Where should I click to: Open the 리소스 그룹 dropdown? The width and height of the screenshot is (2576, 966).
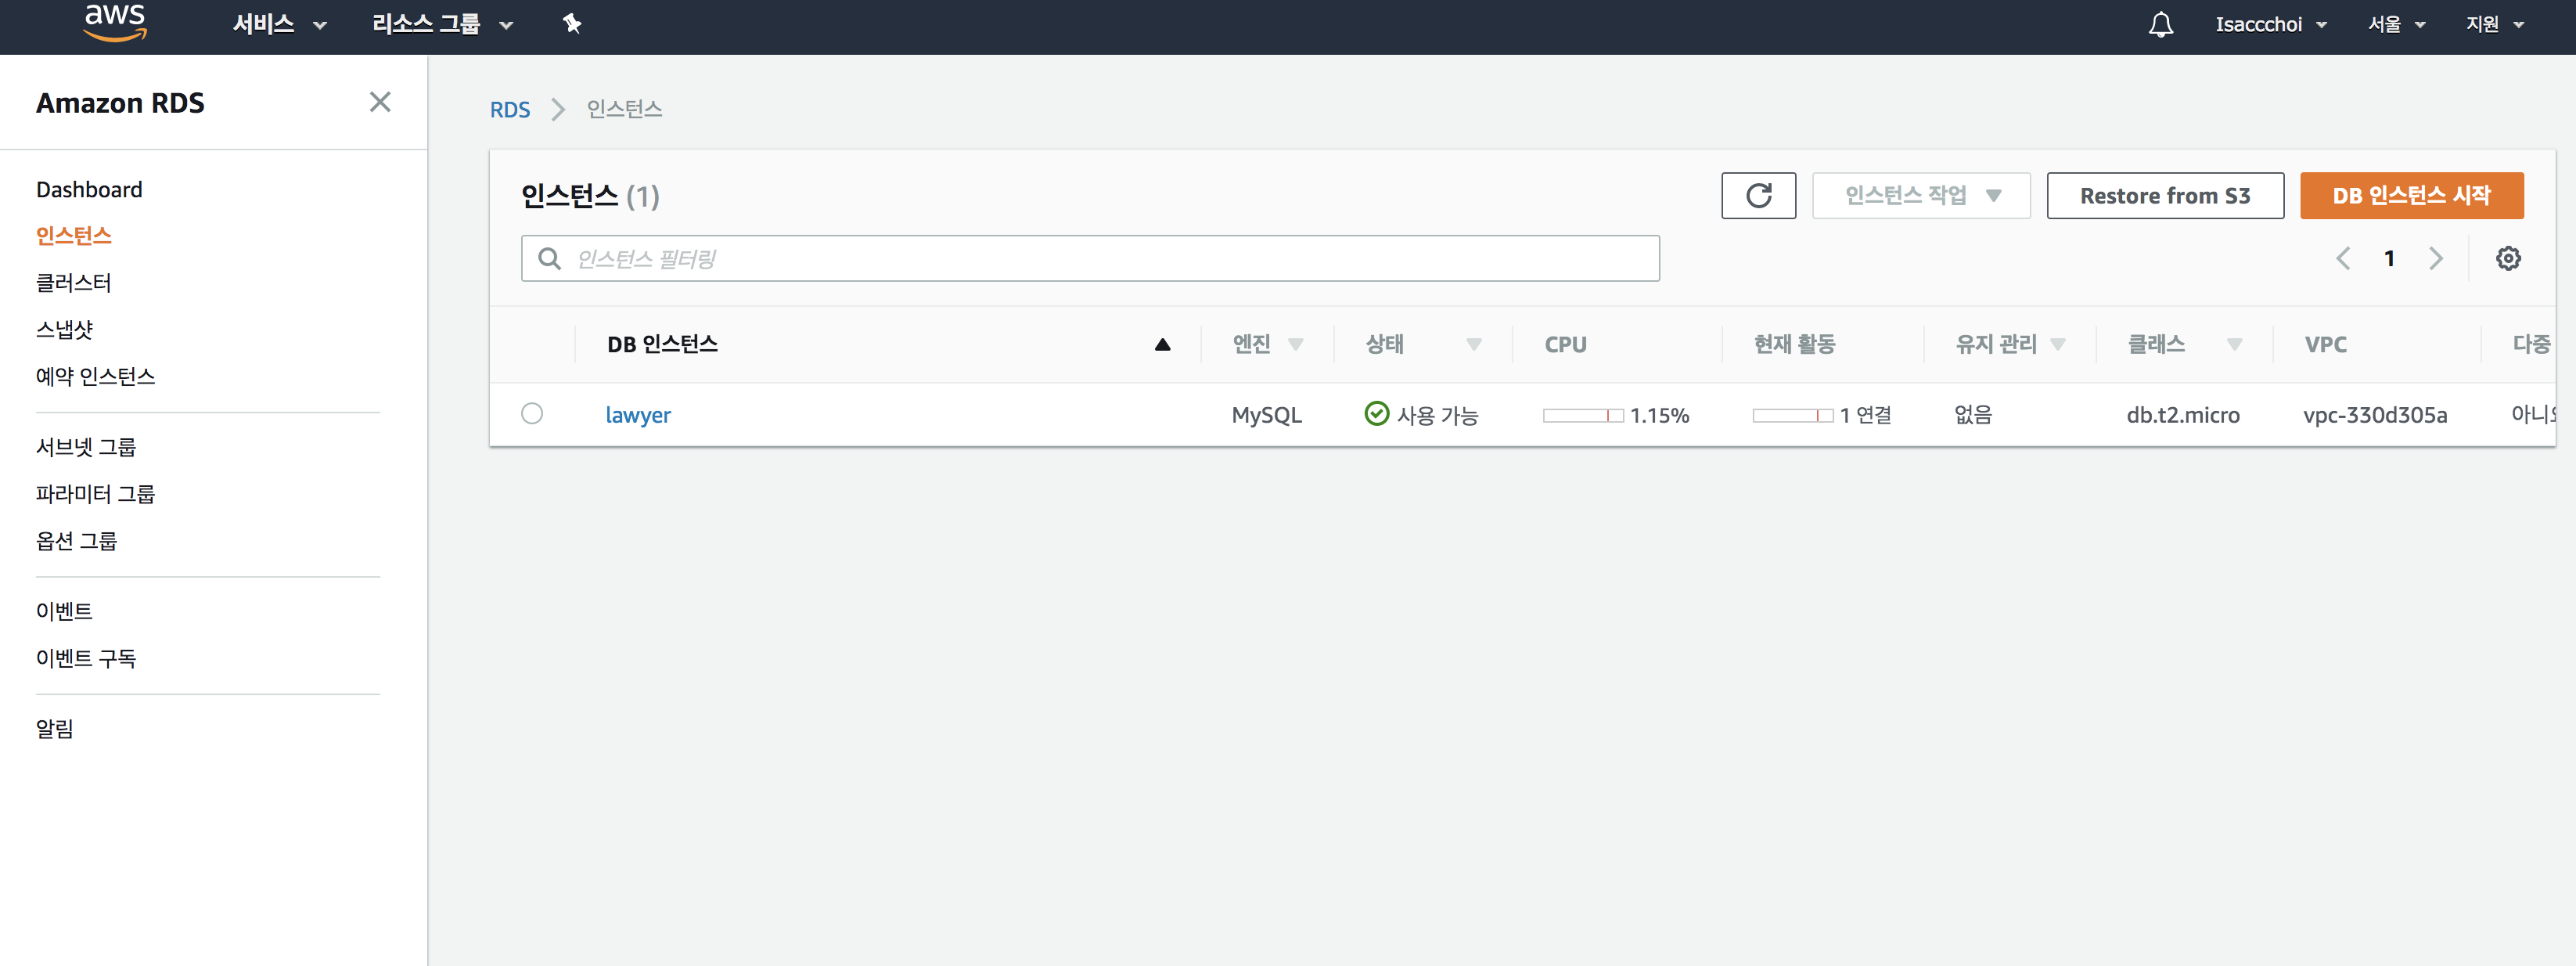[x=442, y=24]
